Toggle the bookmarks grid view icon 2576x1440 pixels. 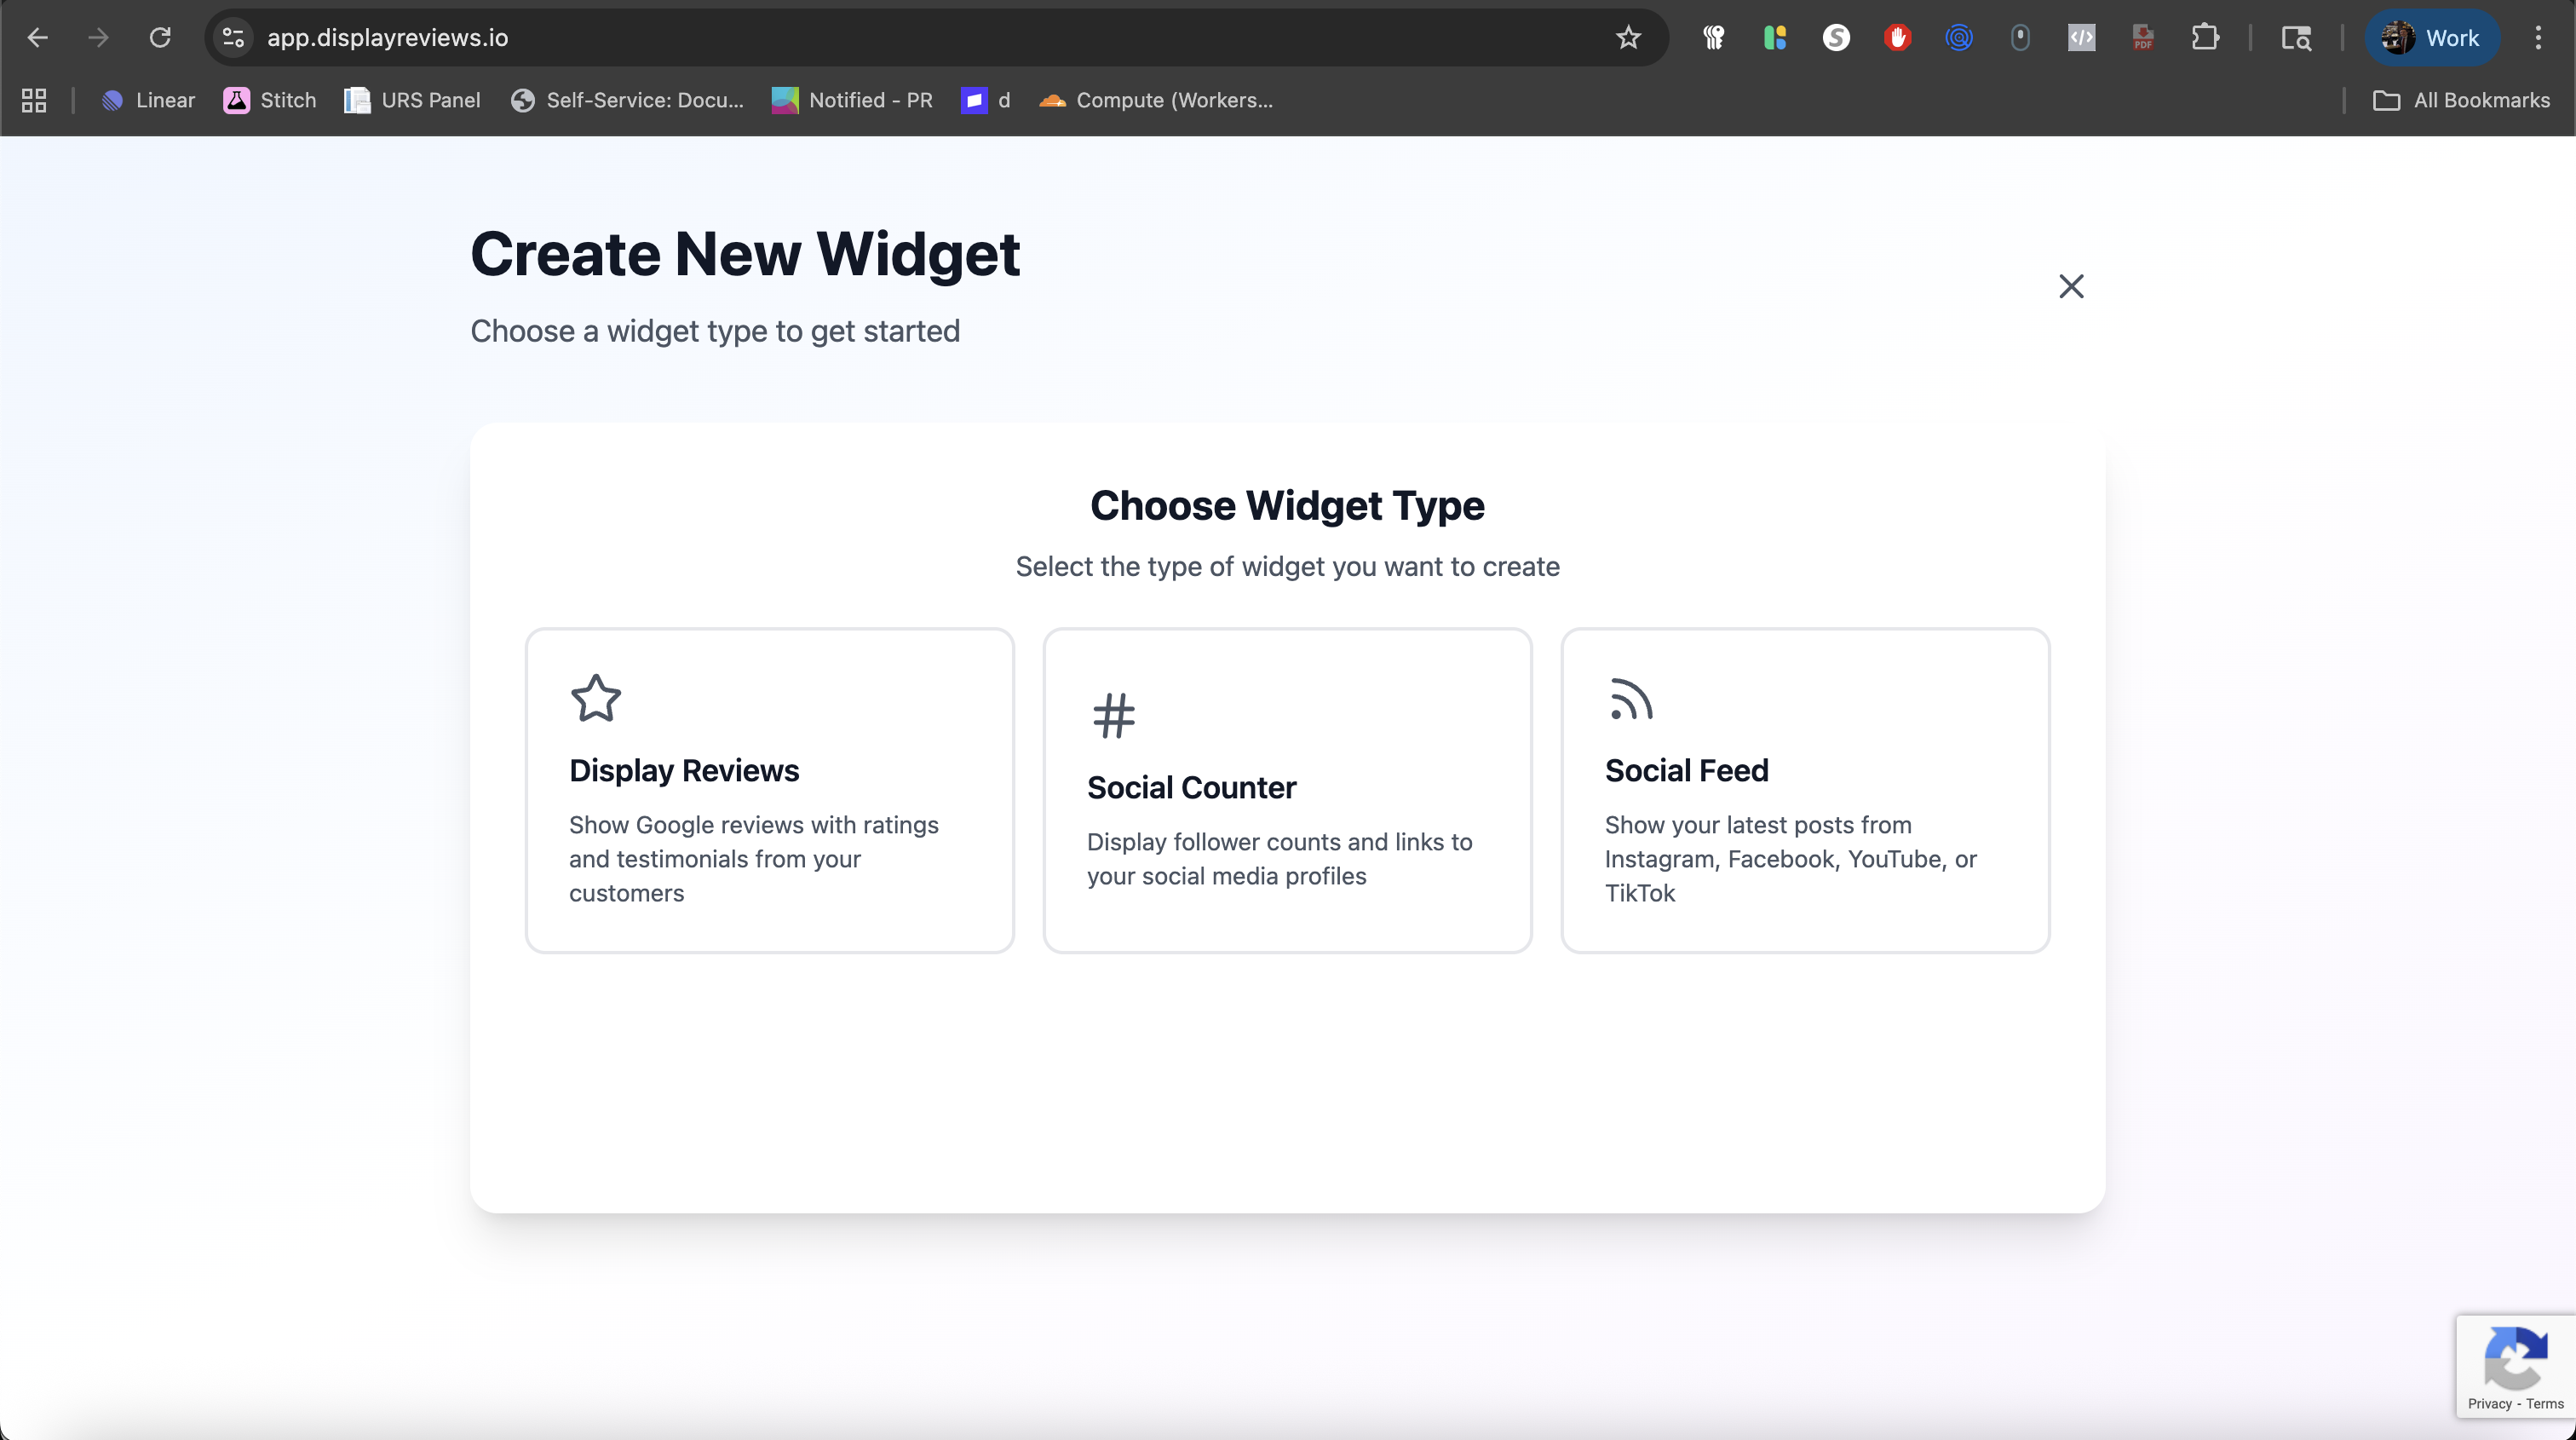[33, 100]
